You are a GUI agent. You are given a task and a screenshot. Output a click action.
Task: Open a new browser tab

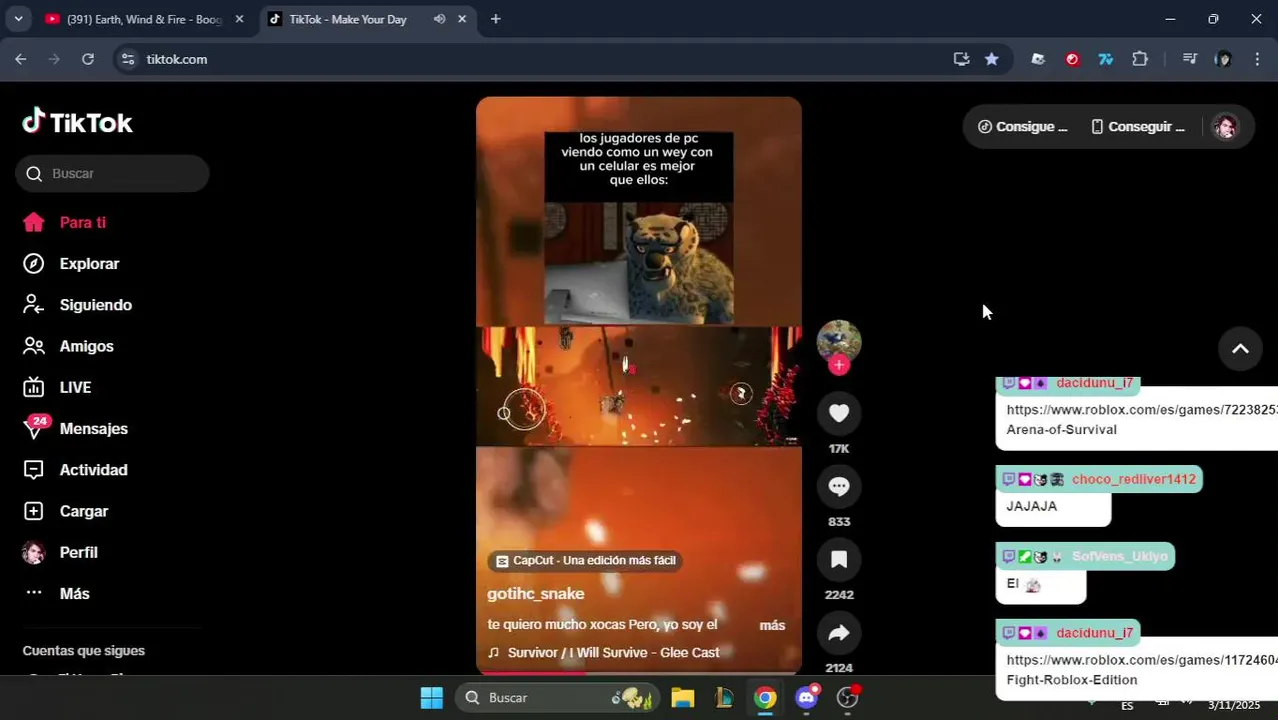(x=495, y=19)
